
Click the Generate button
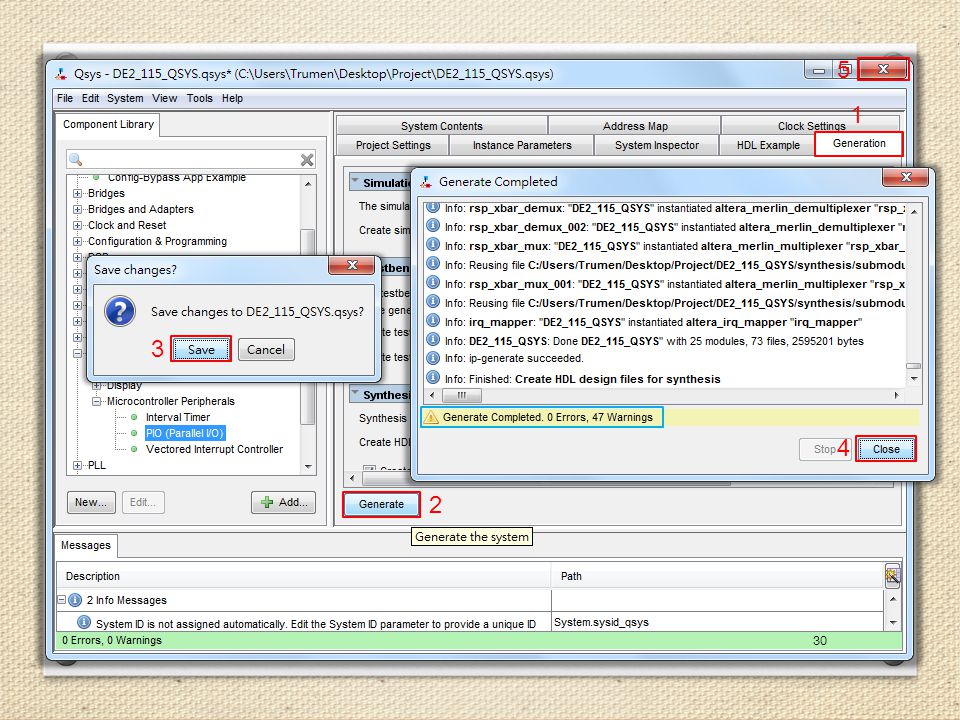pyautogui.click(x=381, y=504)
